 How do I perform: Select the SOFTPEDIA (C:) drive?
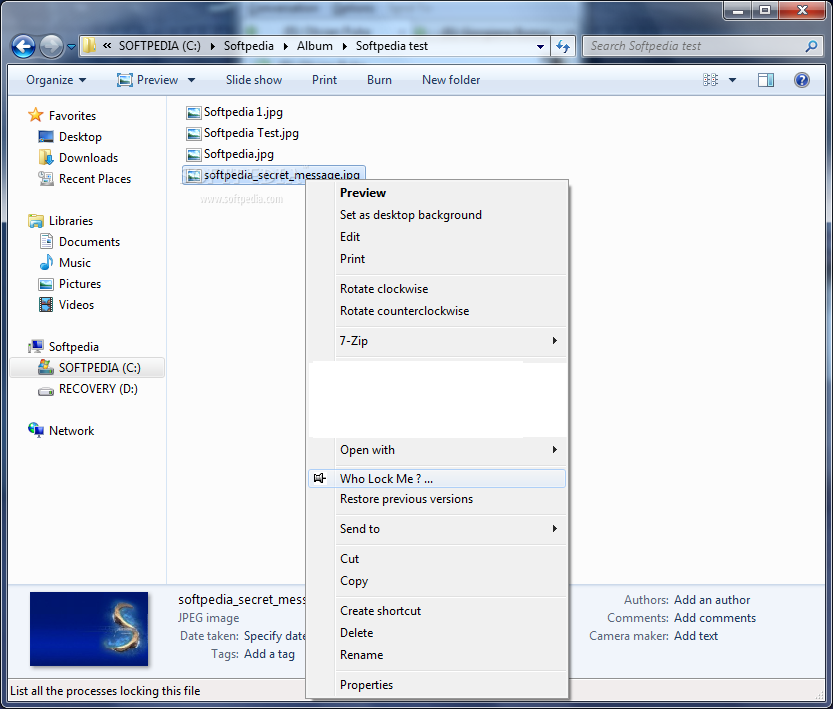[88, 368]
